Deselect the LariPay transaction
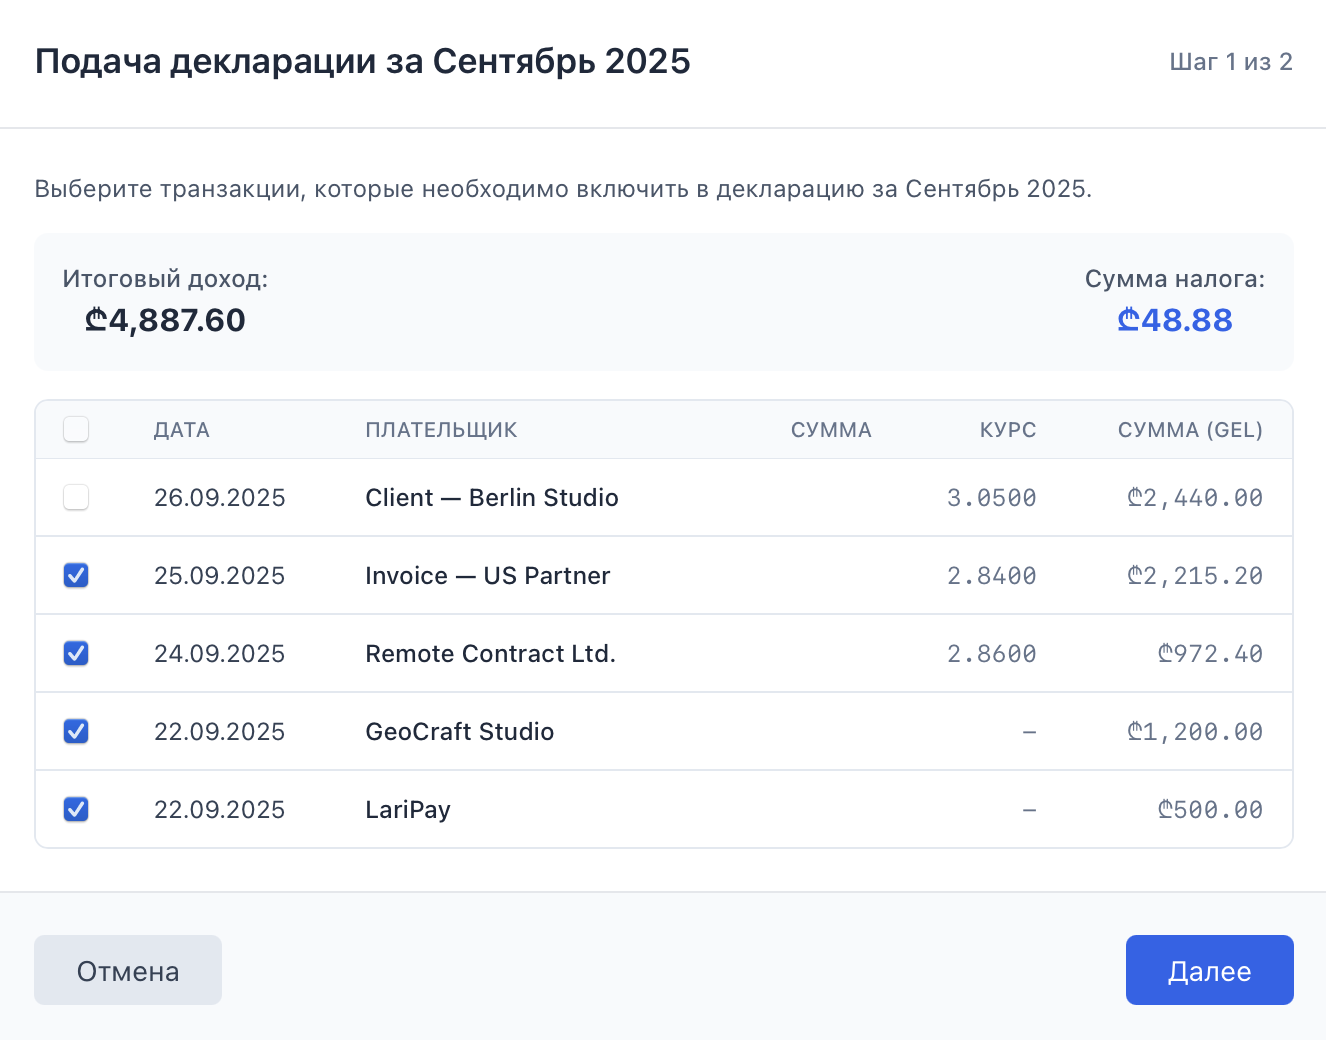This screenshot has height=1040, width=1326. click(76, 809)
